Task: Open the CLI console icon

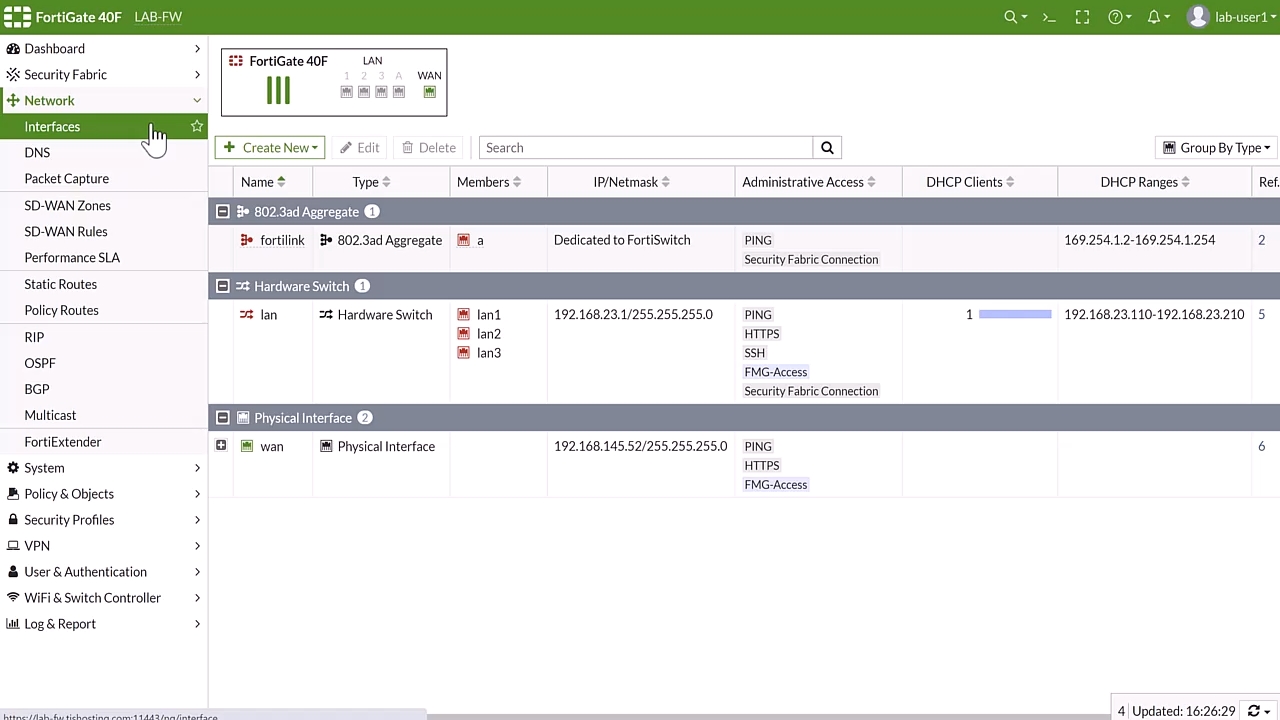Action: pyautogui.click(x=1049, y=17)
